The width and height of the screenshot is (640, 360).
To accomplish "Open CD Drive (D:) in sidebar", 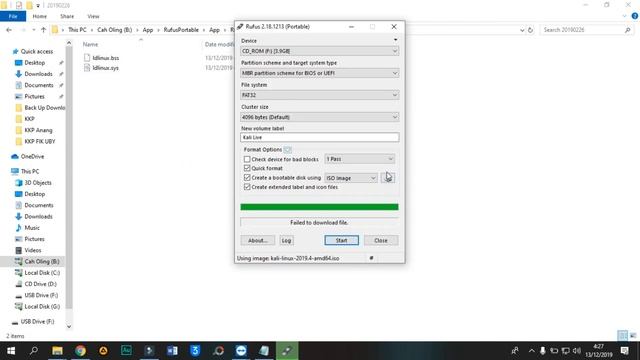I will pos(40,284).
